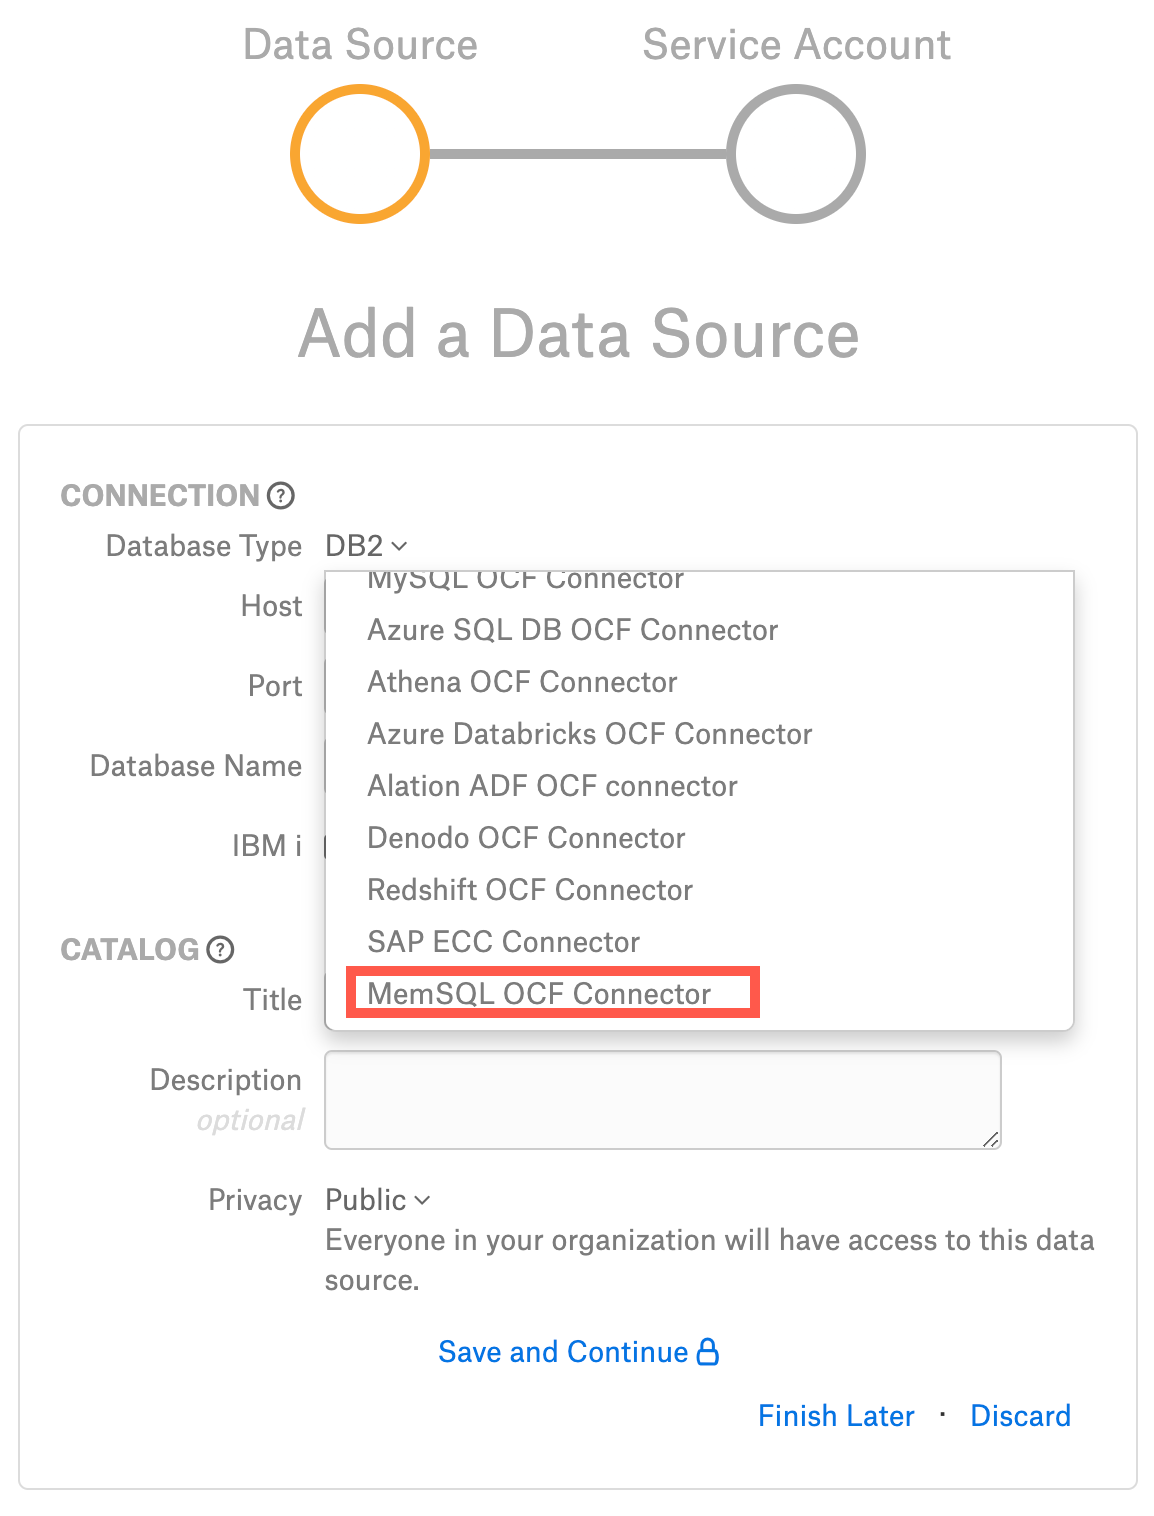Select Alation ADF OCF connector
Viewport: 1154px width, 1516px height.
click(552, 786)
